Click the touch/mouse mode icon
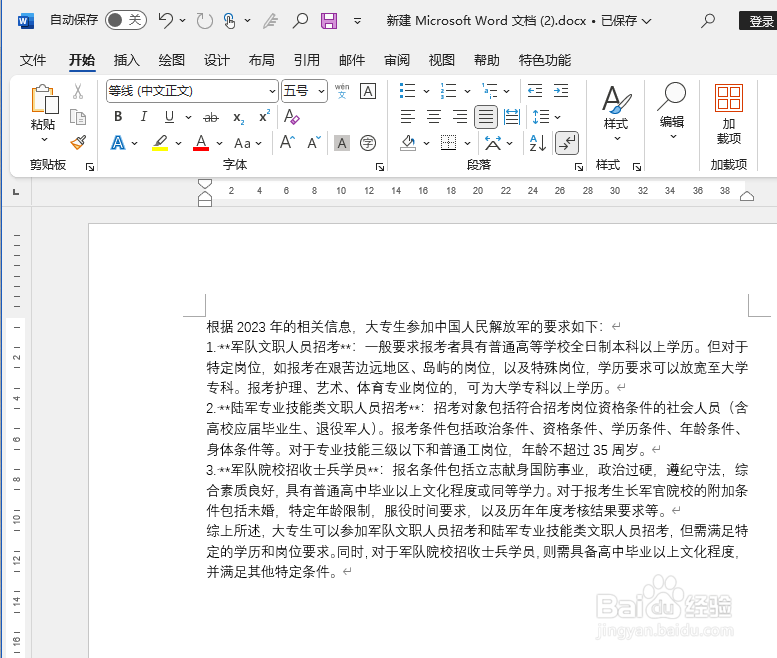This screenshot has width=777, height=658. coord(229,21)
